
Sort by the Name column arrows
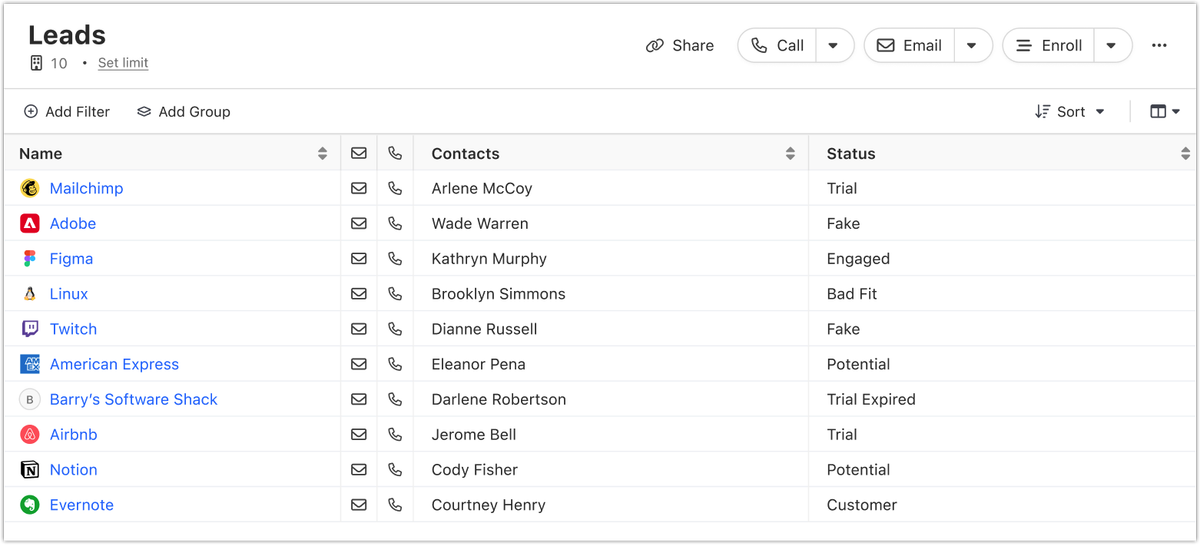coord(322,153)
